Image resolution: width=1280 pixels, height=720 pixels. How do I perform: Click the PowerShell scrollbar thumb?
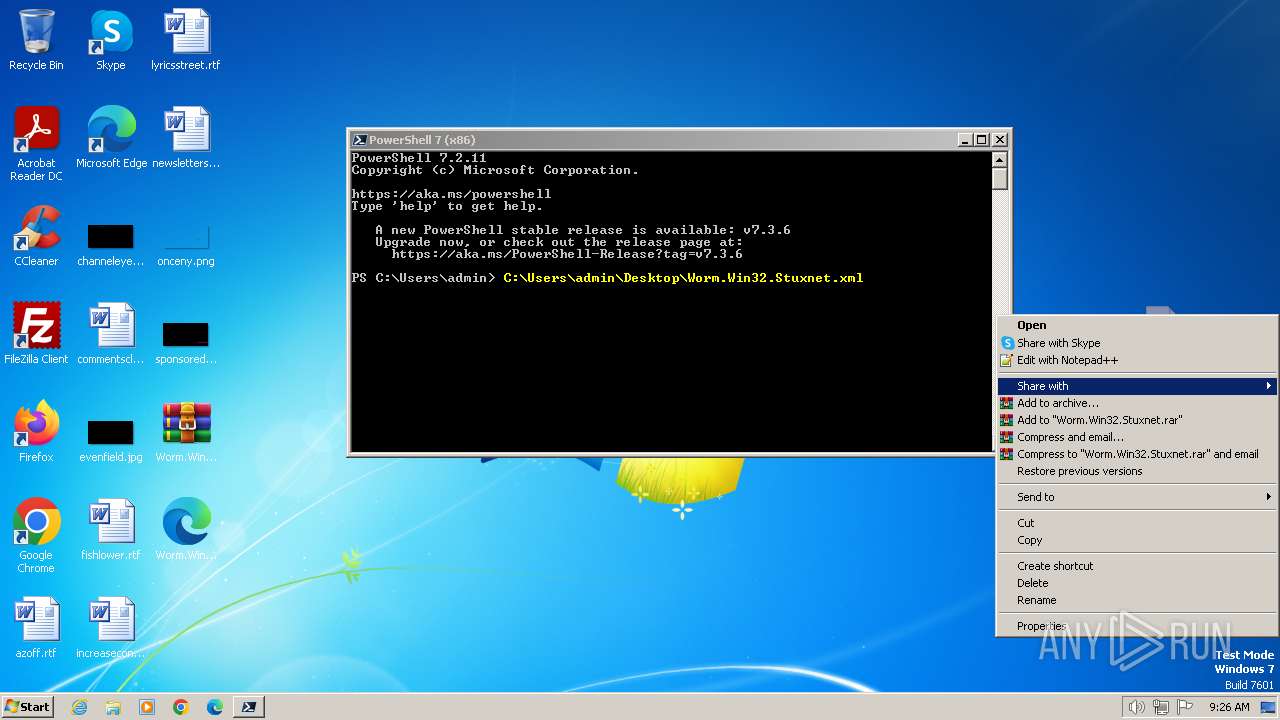tap(999, 179)
